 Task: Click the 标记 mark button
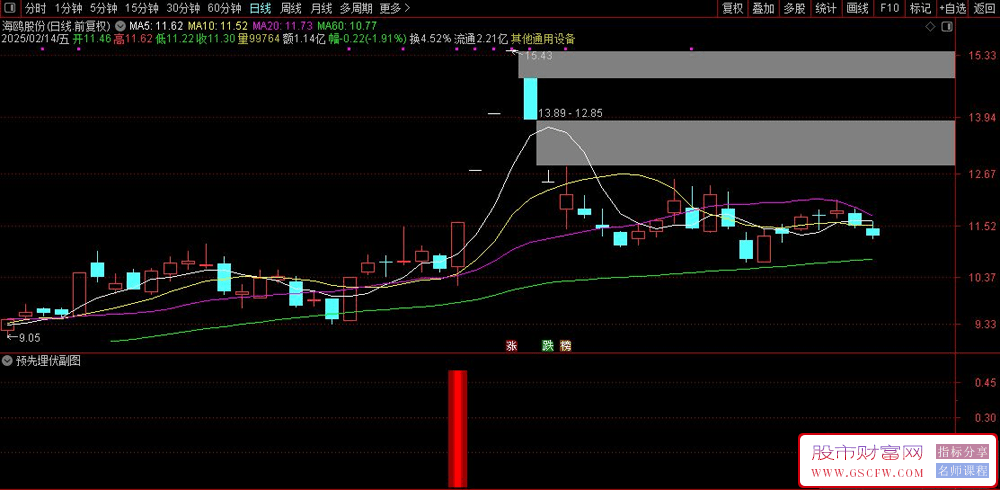click(920, 8)
